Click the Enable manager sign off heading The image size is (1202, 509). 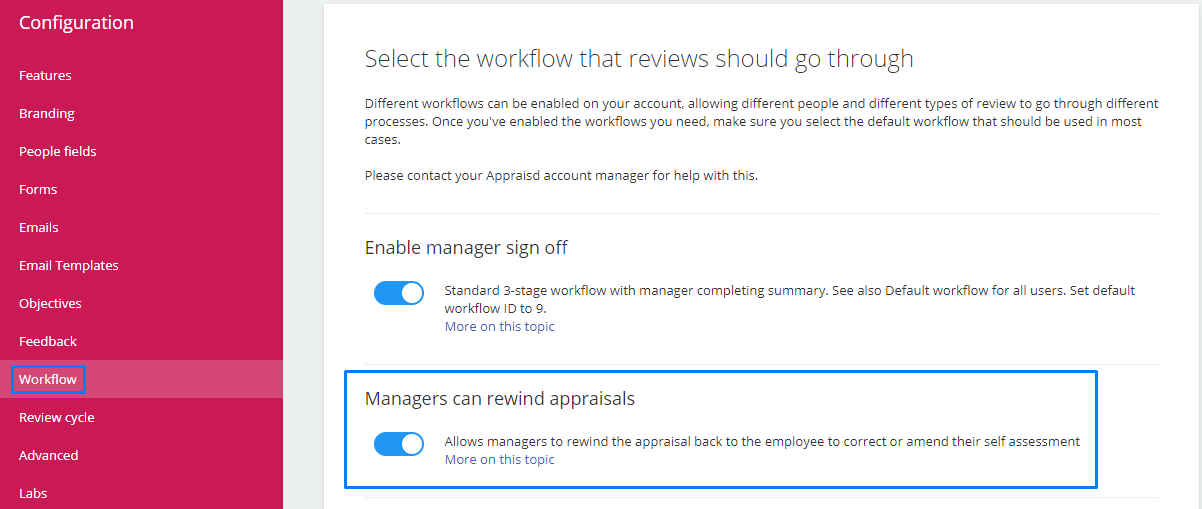click(467, 247)
